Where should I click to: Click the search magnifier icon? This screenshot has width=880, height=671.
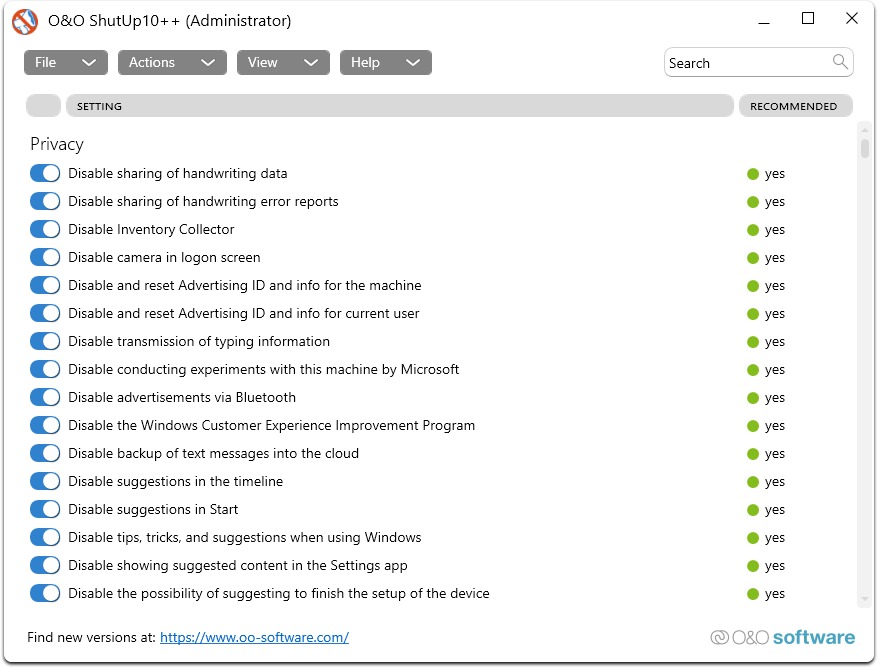tap(840, 62)
